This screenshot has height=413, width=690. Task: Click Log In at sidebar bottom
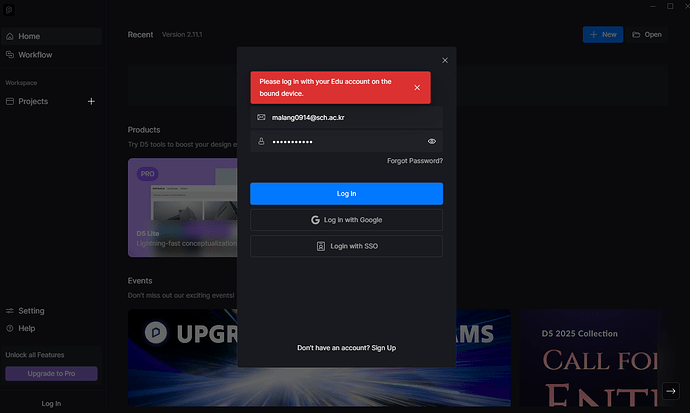[x=51, y=404]
